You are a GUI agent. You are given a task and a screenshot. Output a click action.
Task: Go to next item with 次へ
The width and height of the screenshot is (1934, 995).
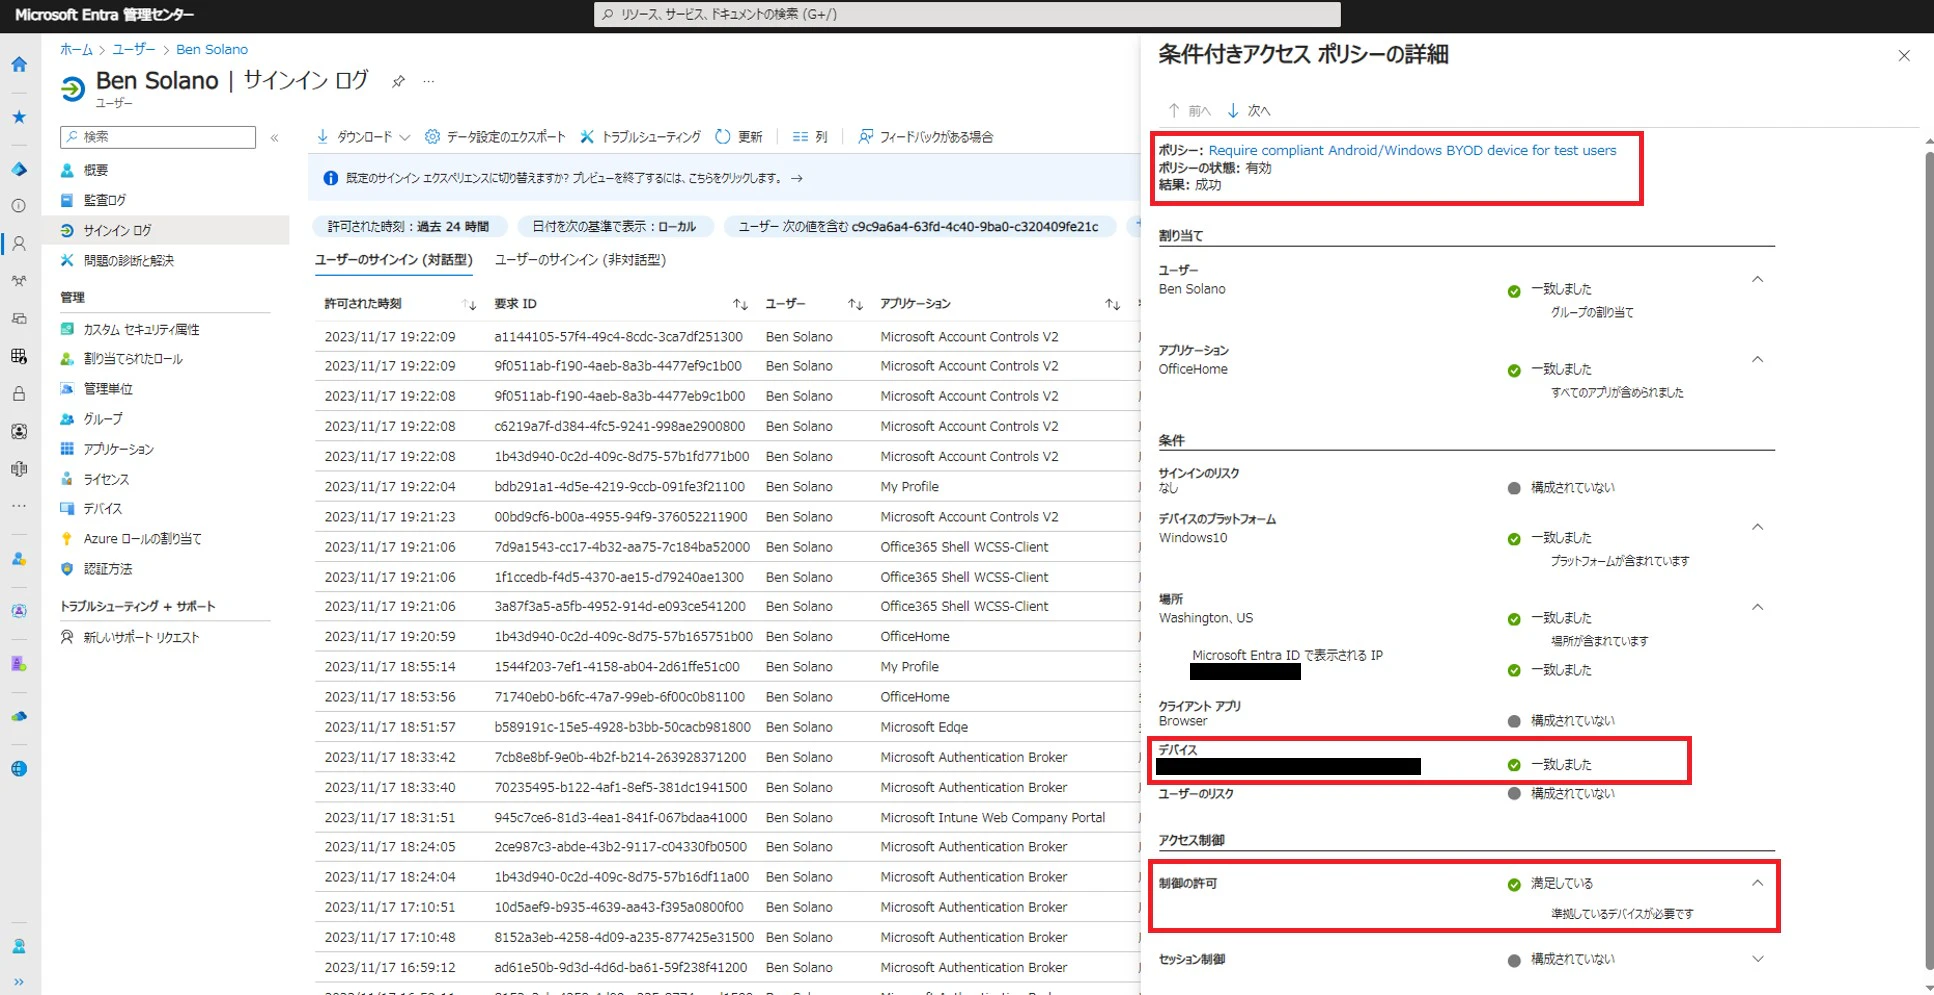[1249, 111]
